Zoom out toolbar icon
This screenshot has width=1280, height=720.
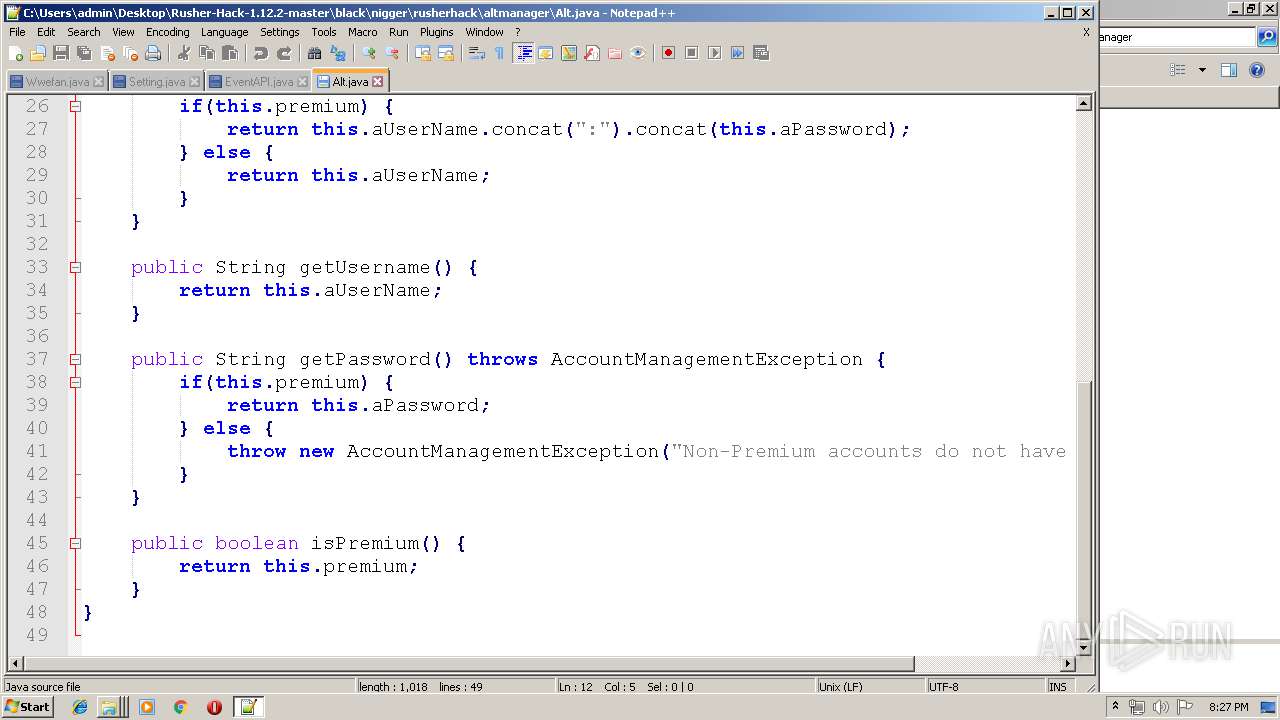392,53
